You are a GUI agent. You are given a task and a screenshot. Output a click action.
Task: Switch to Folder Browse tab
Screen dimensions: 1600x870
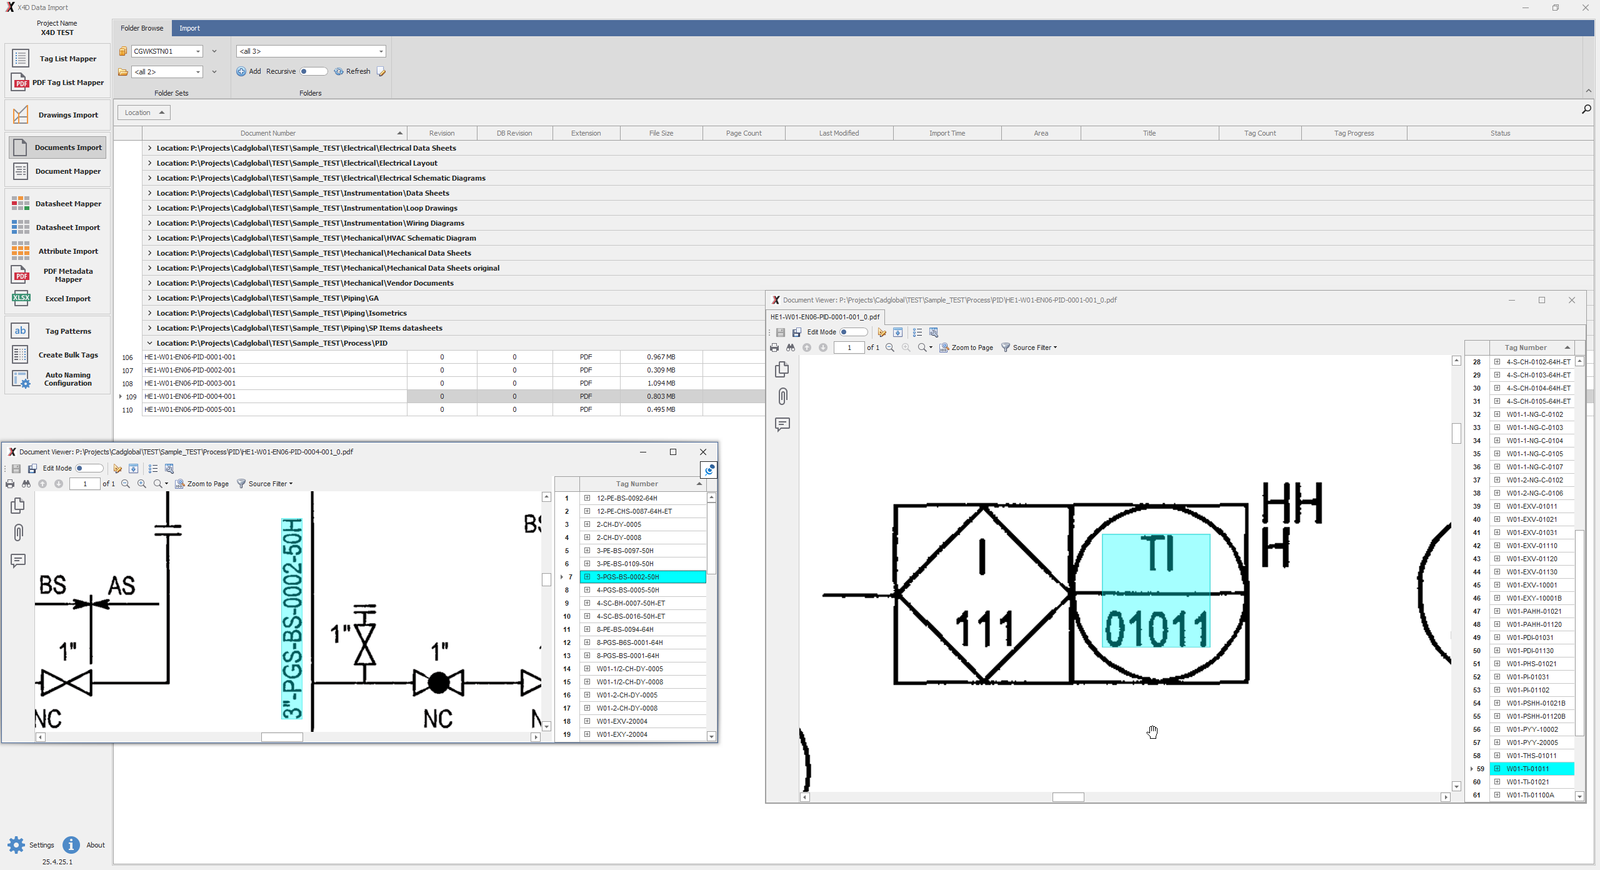[142, 28]
